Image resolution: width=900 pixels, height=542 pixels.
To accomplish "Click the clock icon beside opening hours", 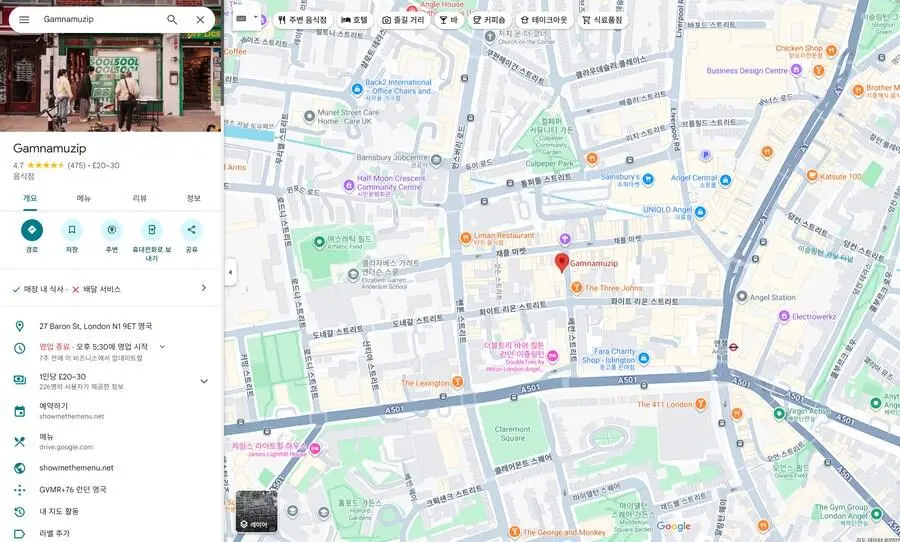I will (x=20, y=348).
